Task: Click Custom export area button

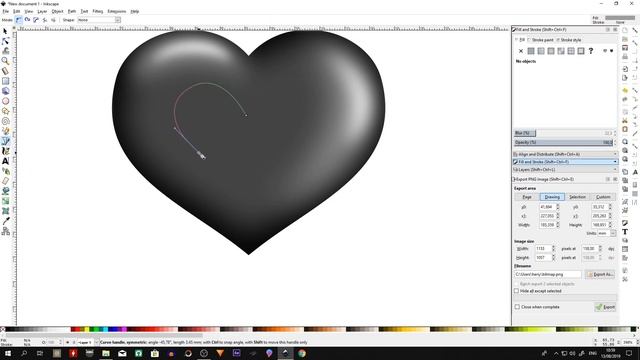Action: [603, 197]
